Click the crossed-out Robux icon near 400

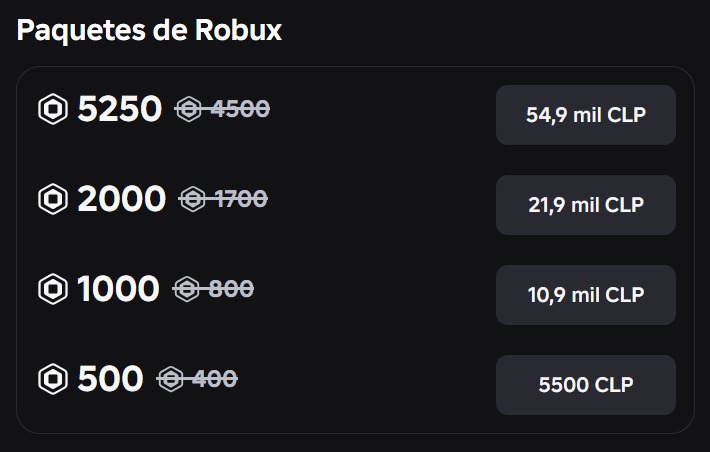point(171,379)
